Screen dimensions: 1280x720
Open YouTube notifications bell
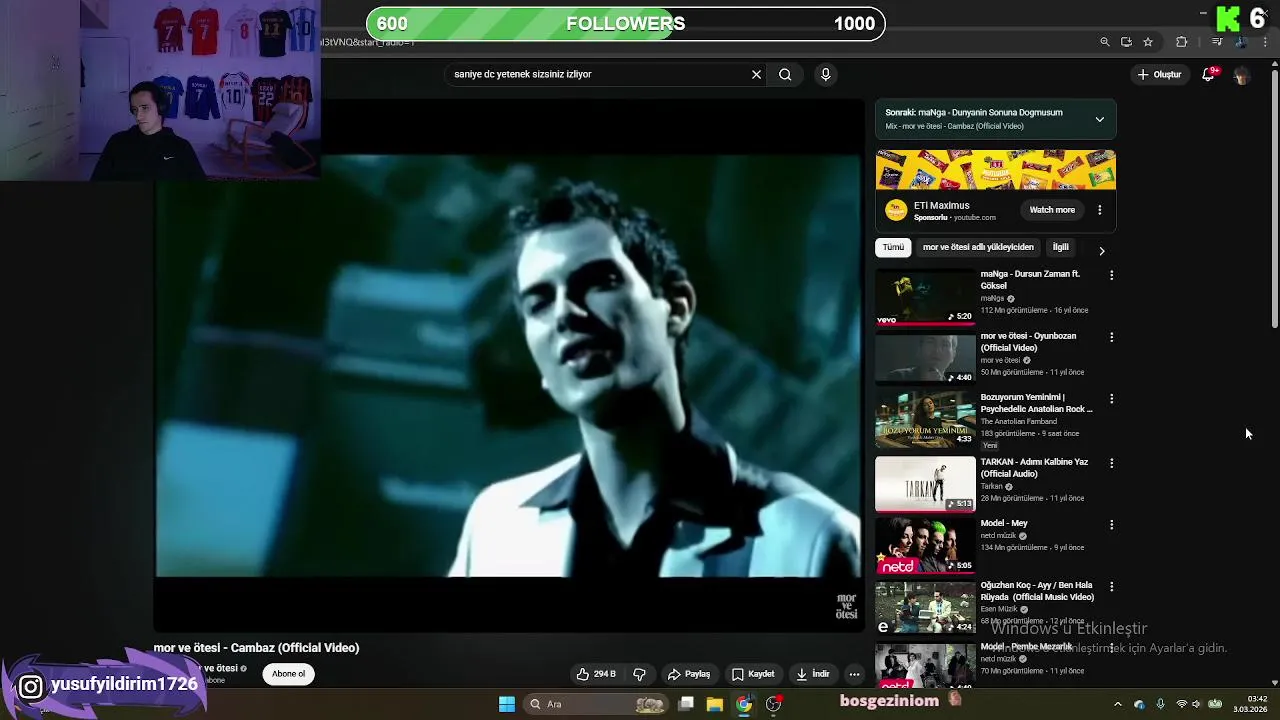point(1208,75)
